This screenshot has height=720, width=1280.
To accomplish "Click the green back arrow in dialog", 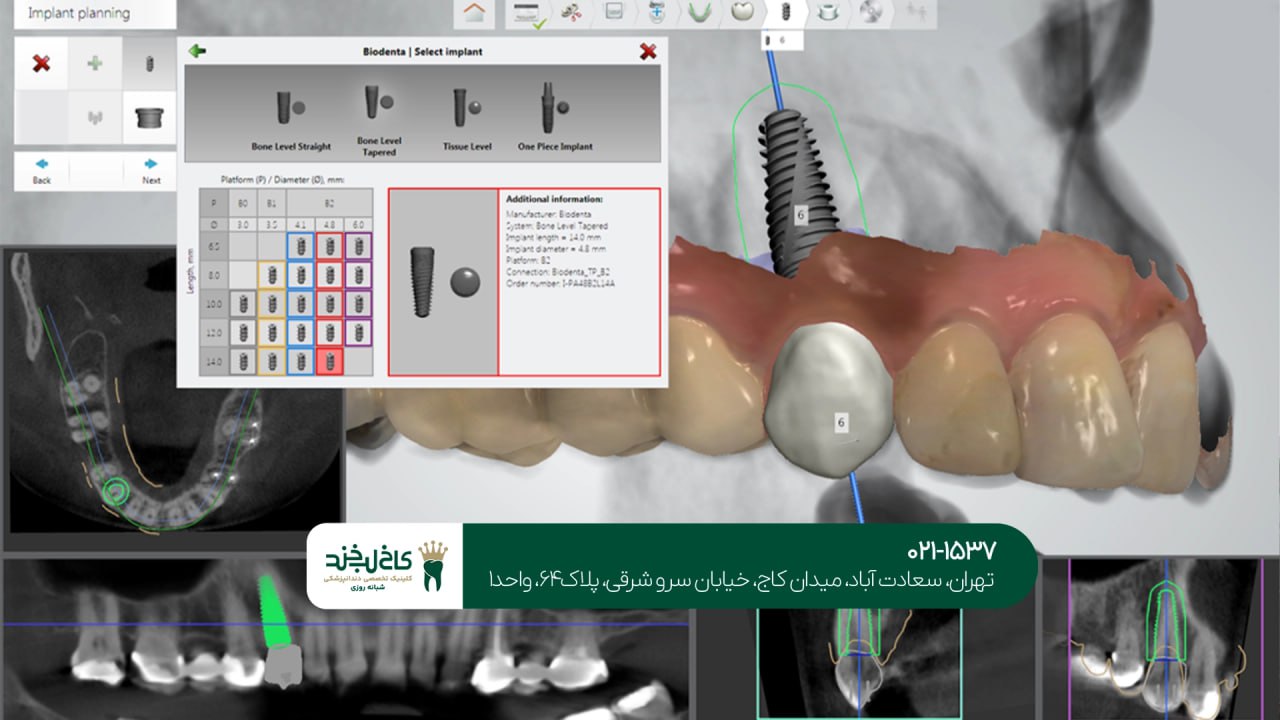I will [197, 51].
